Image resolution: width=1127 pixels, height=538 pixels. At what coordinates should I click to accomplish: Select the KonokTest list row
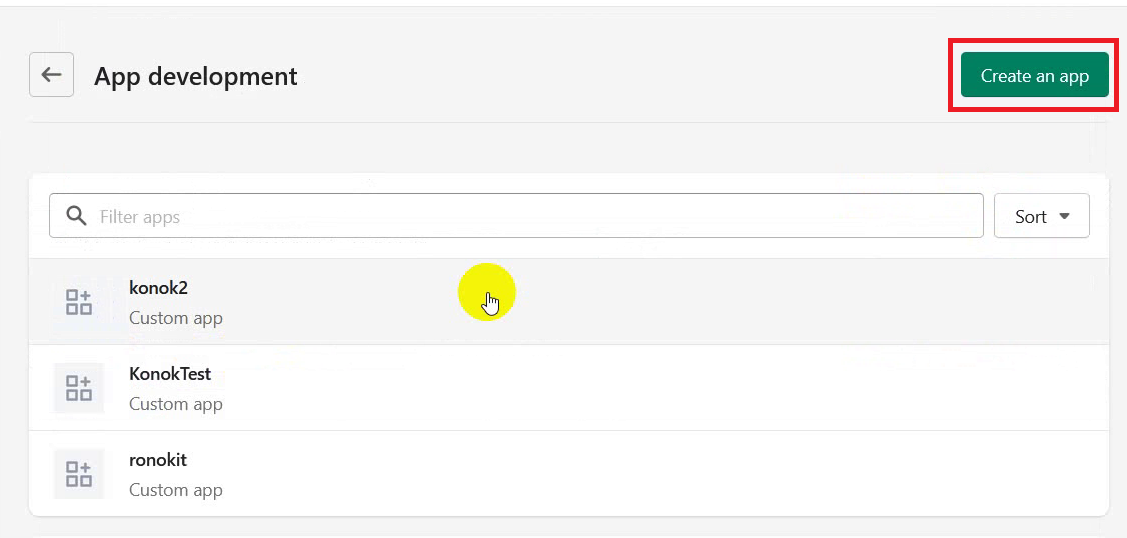569,388
